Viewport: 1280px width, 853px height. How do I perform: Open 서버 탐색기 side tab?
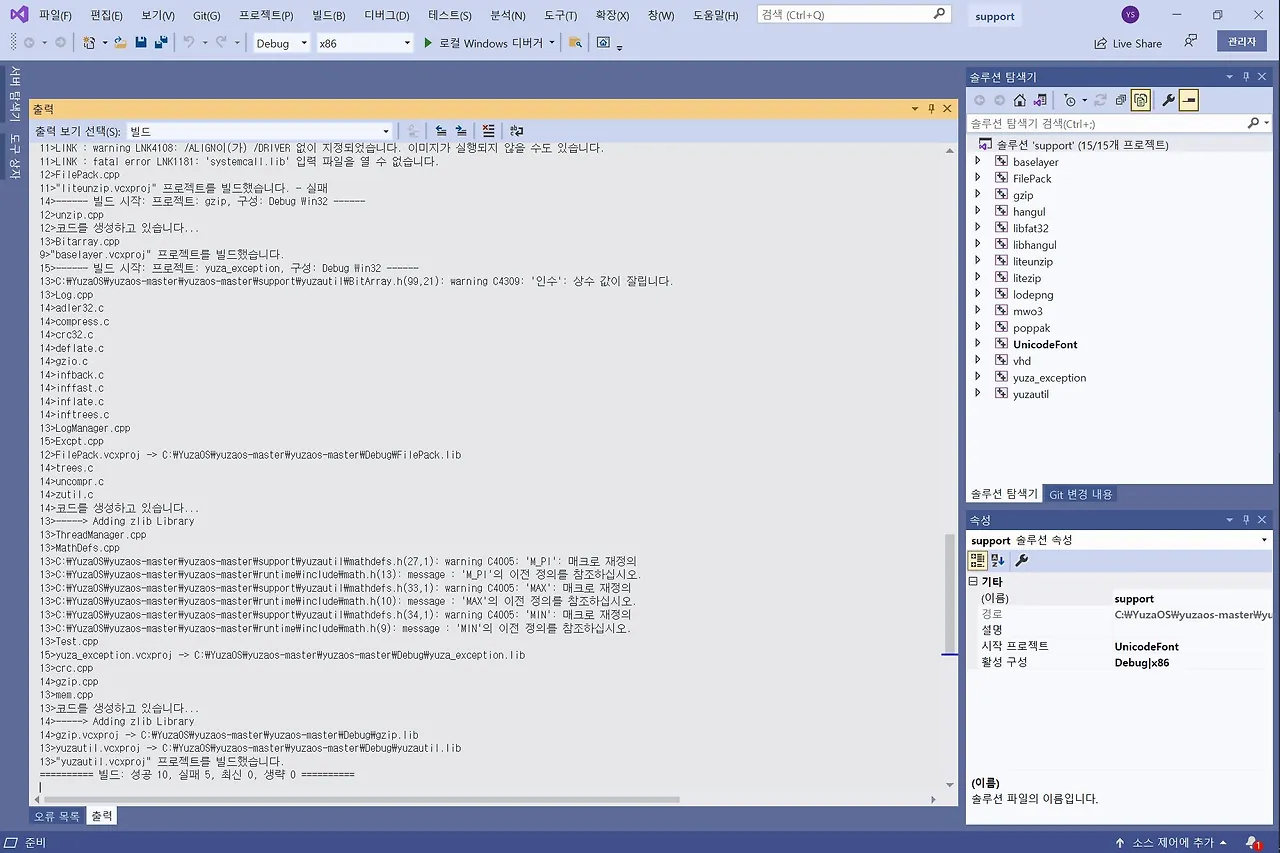[x=14, y=94]
